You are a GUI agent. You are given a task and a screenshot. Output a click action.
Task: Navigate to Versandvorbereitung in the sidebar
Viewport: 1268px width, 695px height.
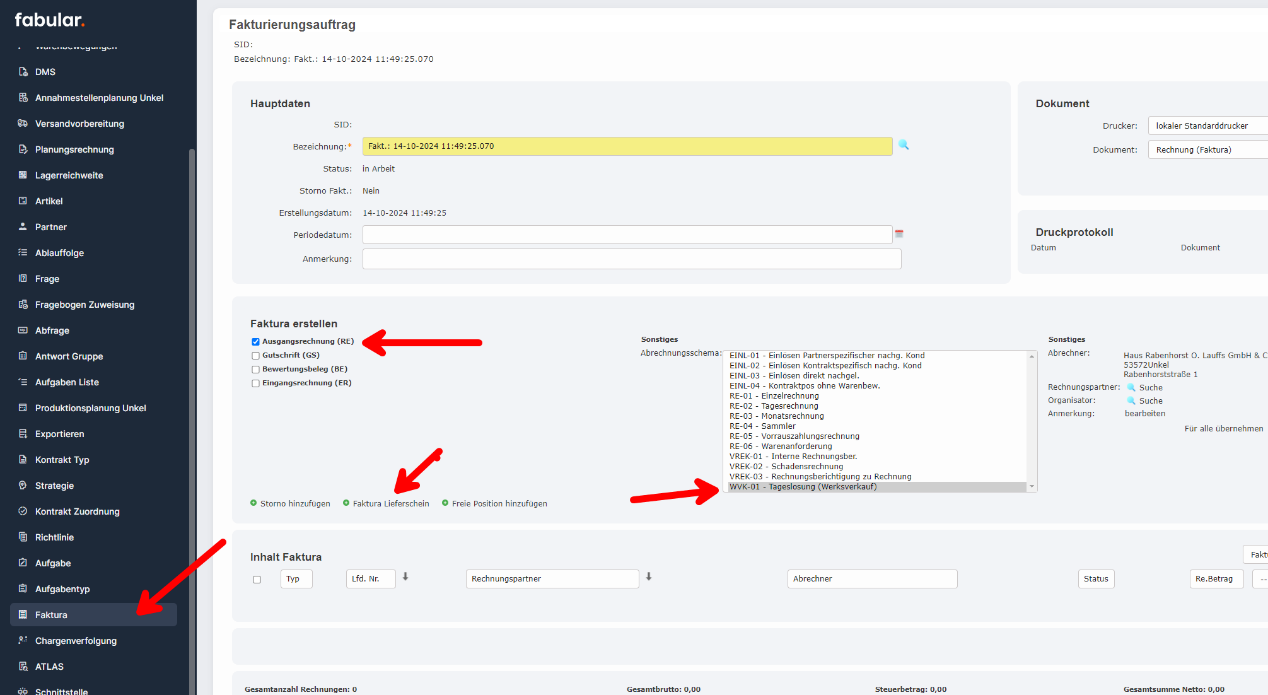tap(79, 124)
